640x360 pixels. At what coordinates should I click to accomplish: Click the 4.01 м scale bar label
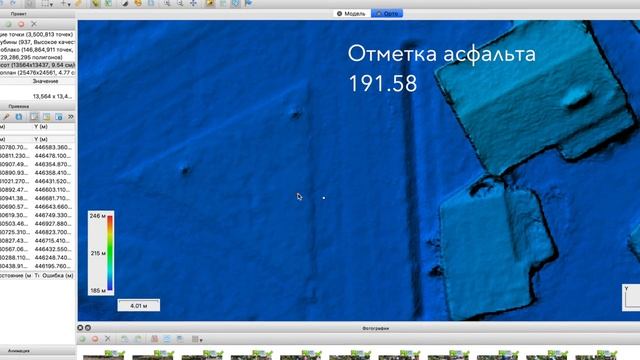click(x=139, y=305)
